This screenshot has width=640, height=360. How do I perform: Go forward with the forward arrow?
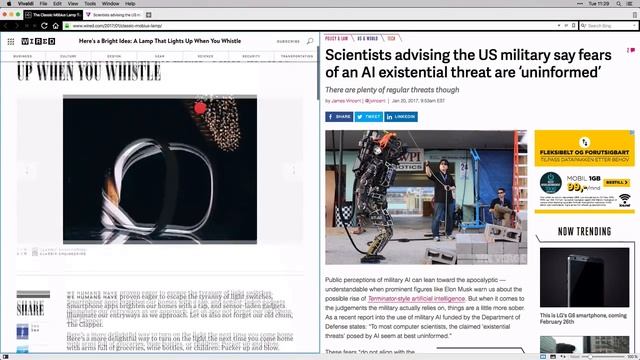[x=17, y=26]
